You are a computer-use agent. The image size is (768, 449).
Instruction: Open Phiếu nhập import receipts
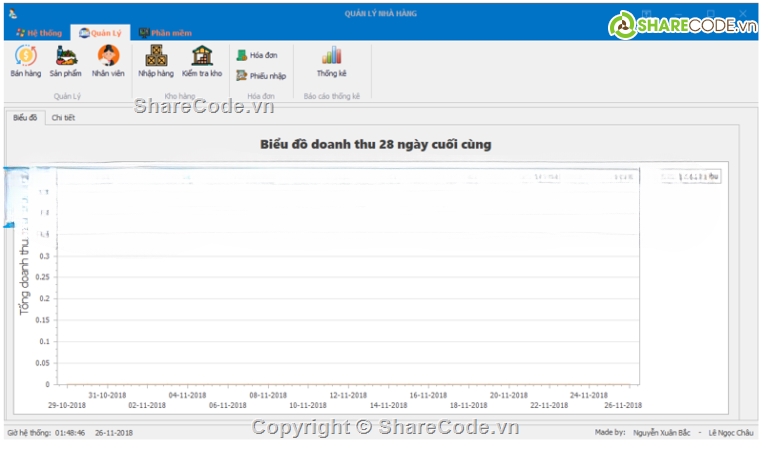click(261, 76)
